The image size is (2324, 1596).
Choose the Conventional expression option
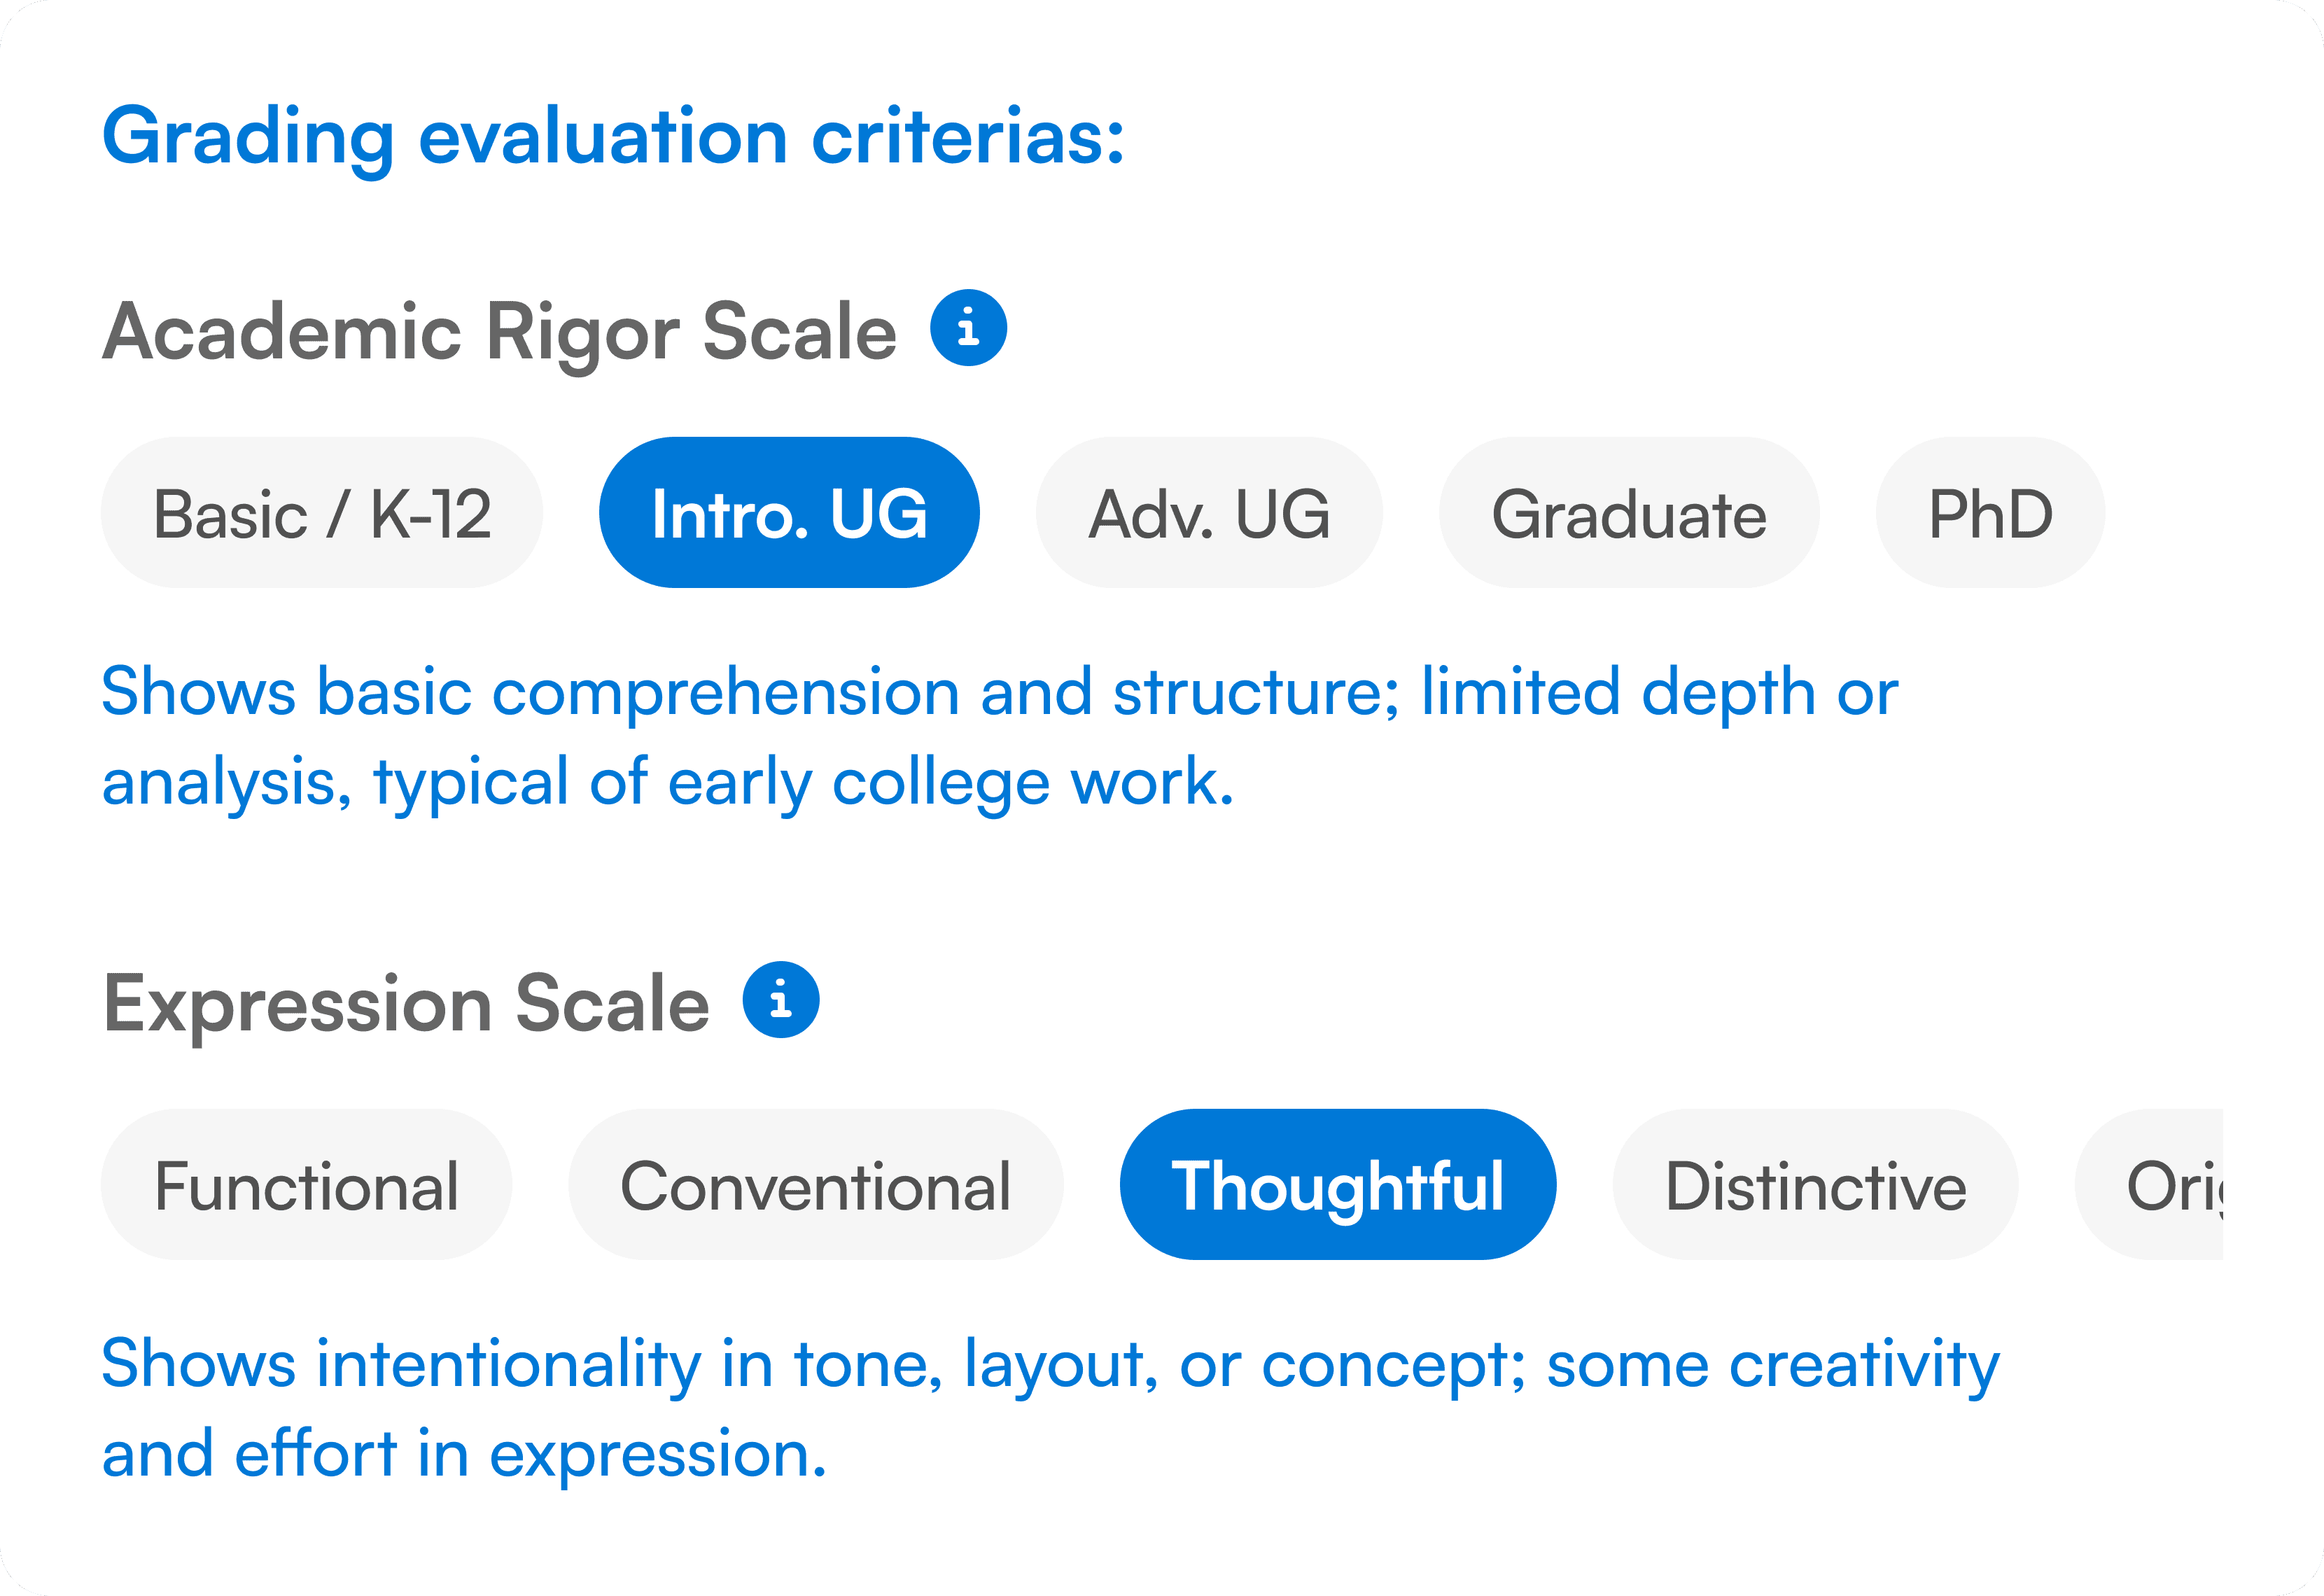(816, 1185)
